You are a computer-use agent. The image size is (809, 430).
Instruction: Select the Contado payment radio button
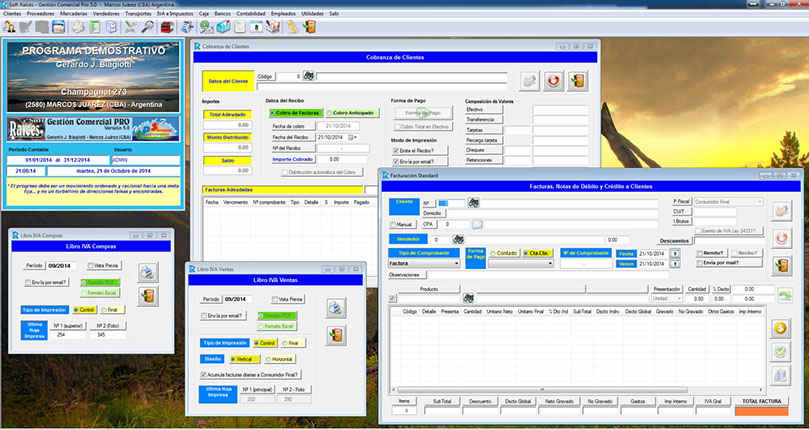(493, 254)
